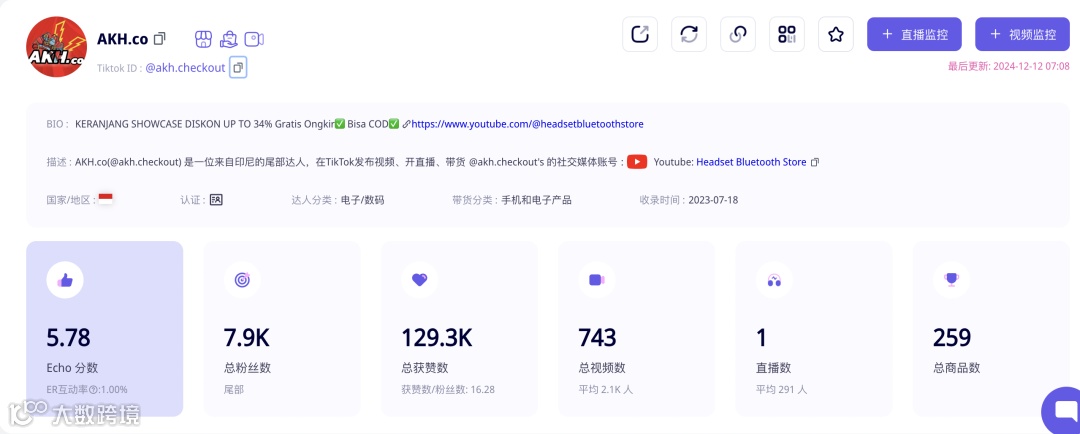Open profile in external window icon
Screen dimensions: 1080x434
(x=640, y=34)
